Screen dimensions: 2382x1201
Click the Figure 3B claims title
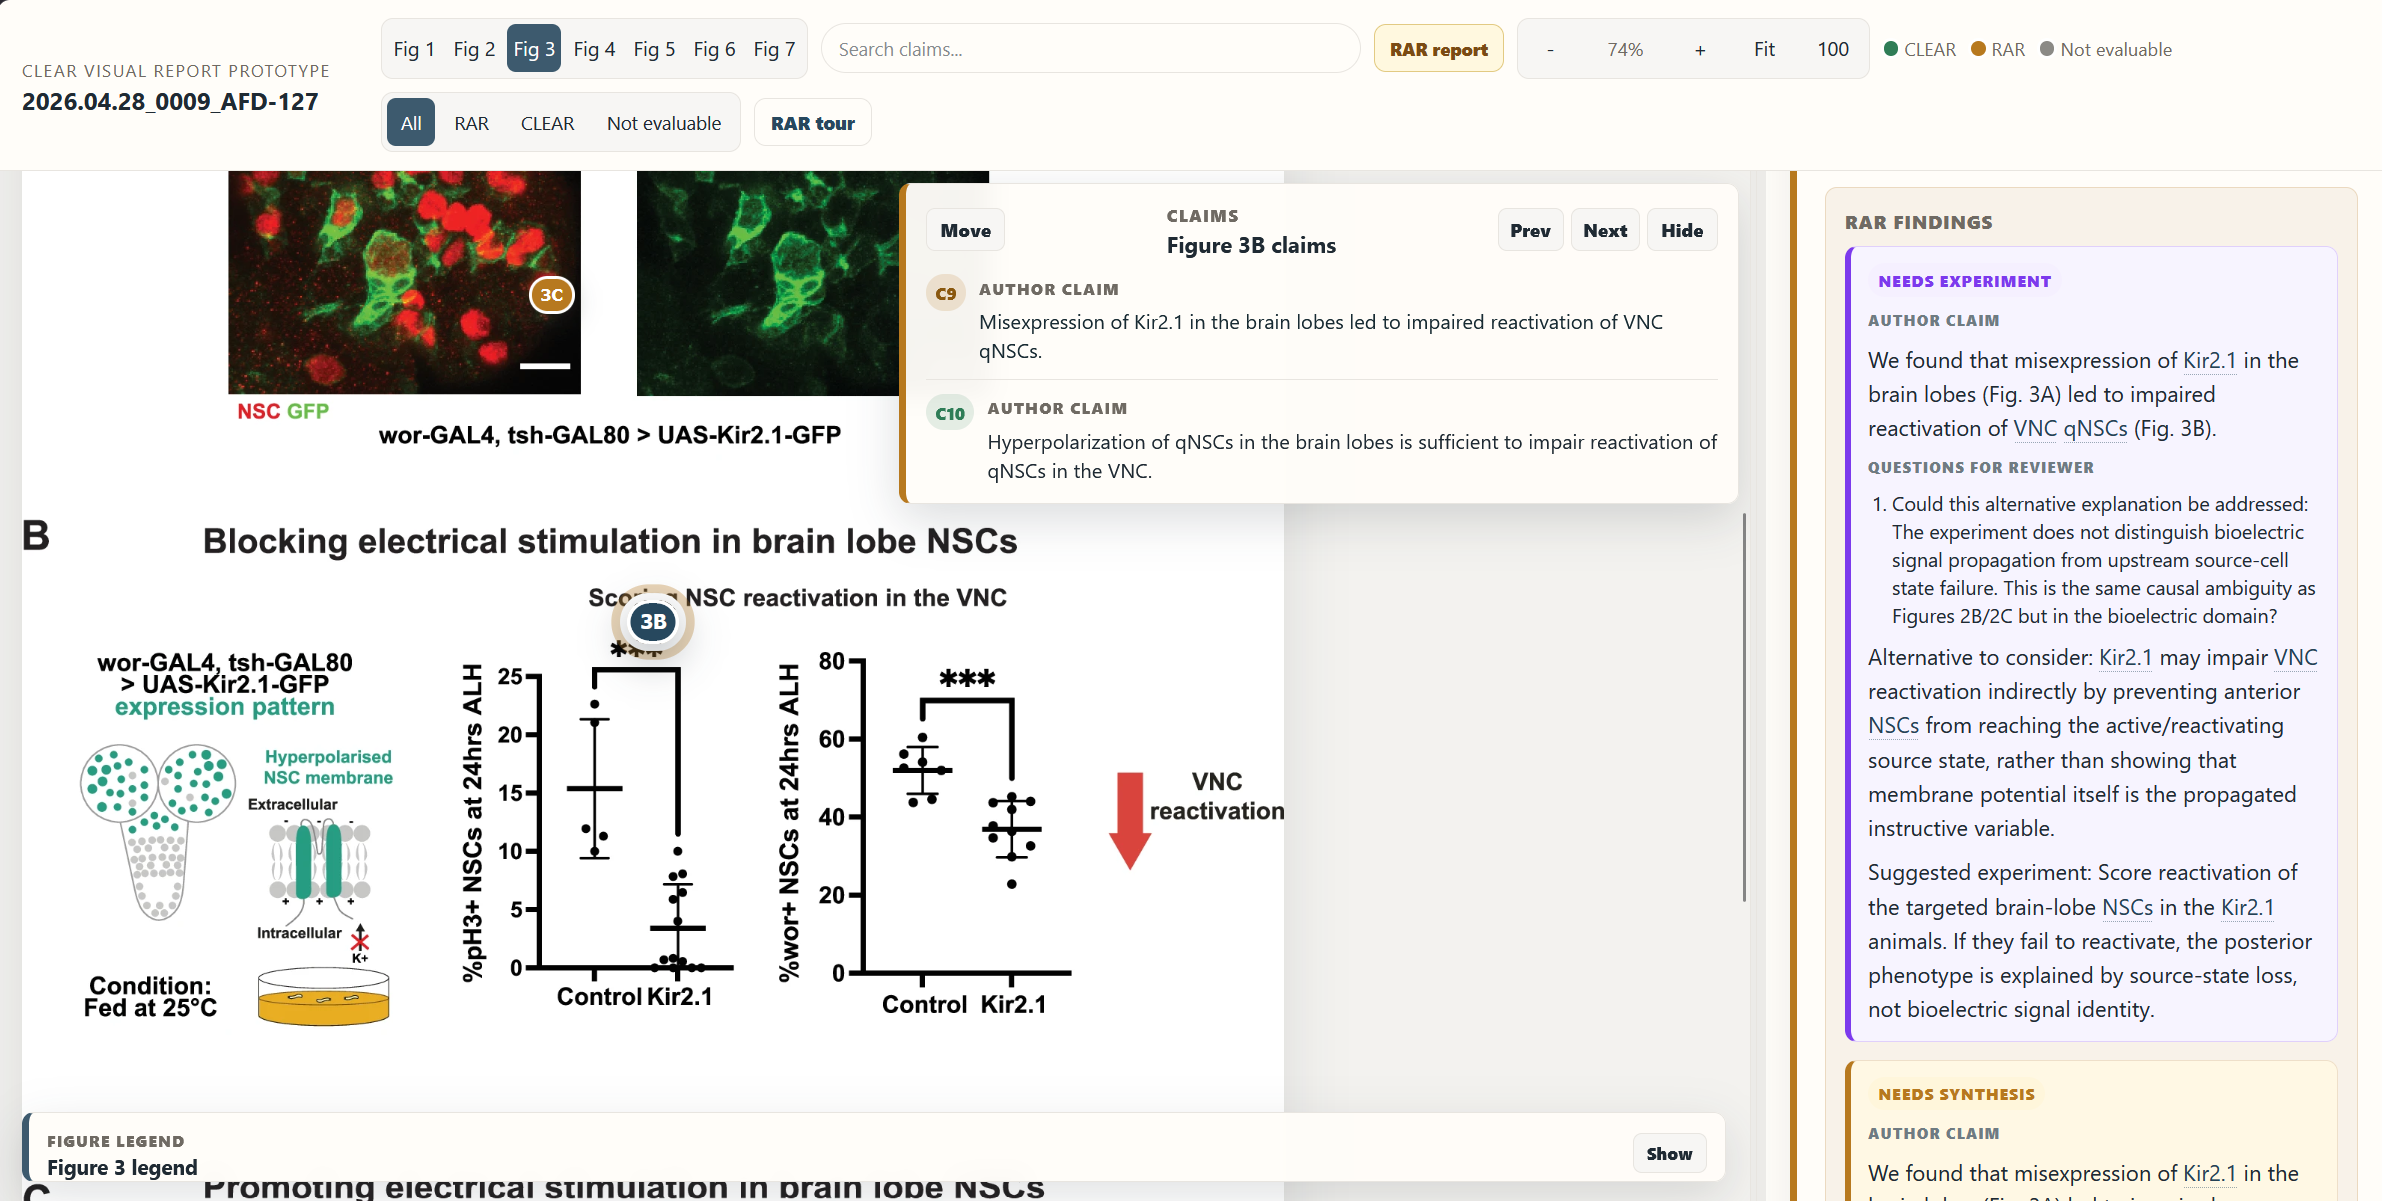coord(1251,245)
